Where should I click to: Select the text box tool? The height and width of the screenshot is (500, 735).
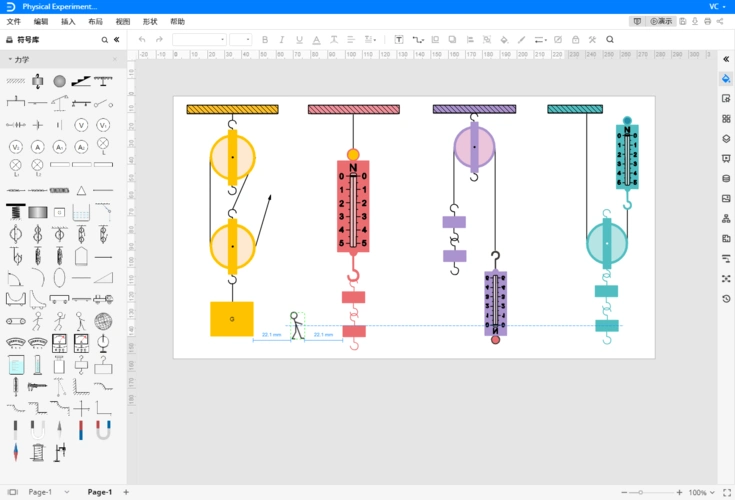399,40
